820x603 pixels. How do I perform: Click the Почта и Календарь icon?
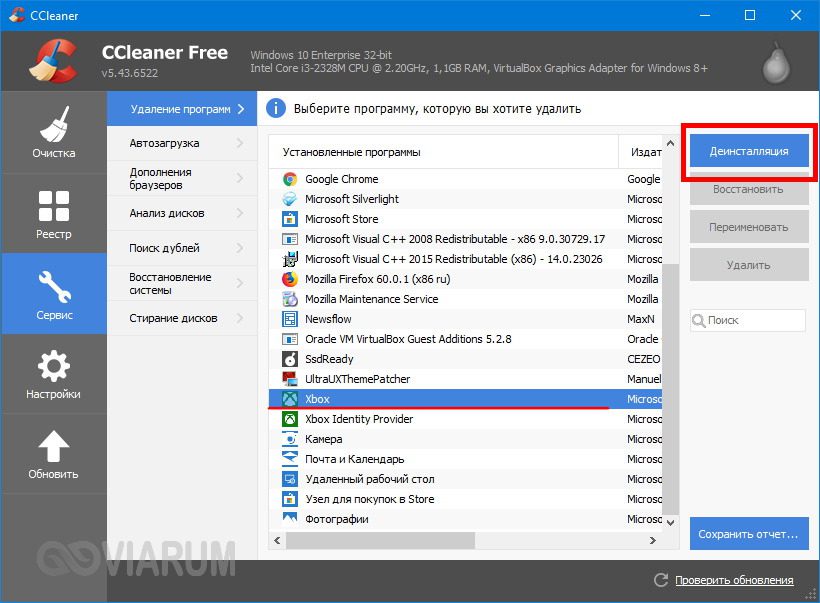point(290,459)
